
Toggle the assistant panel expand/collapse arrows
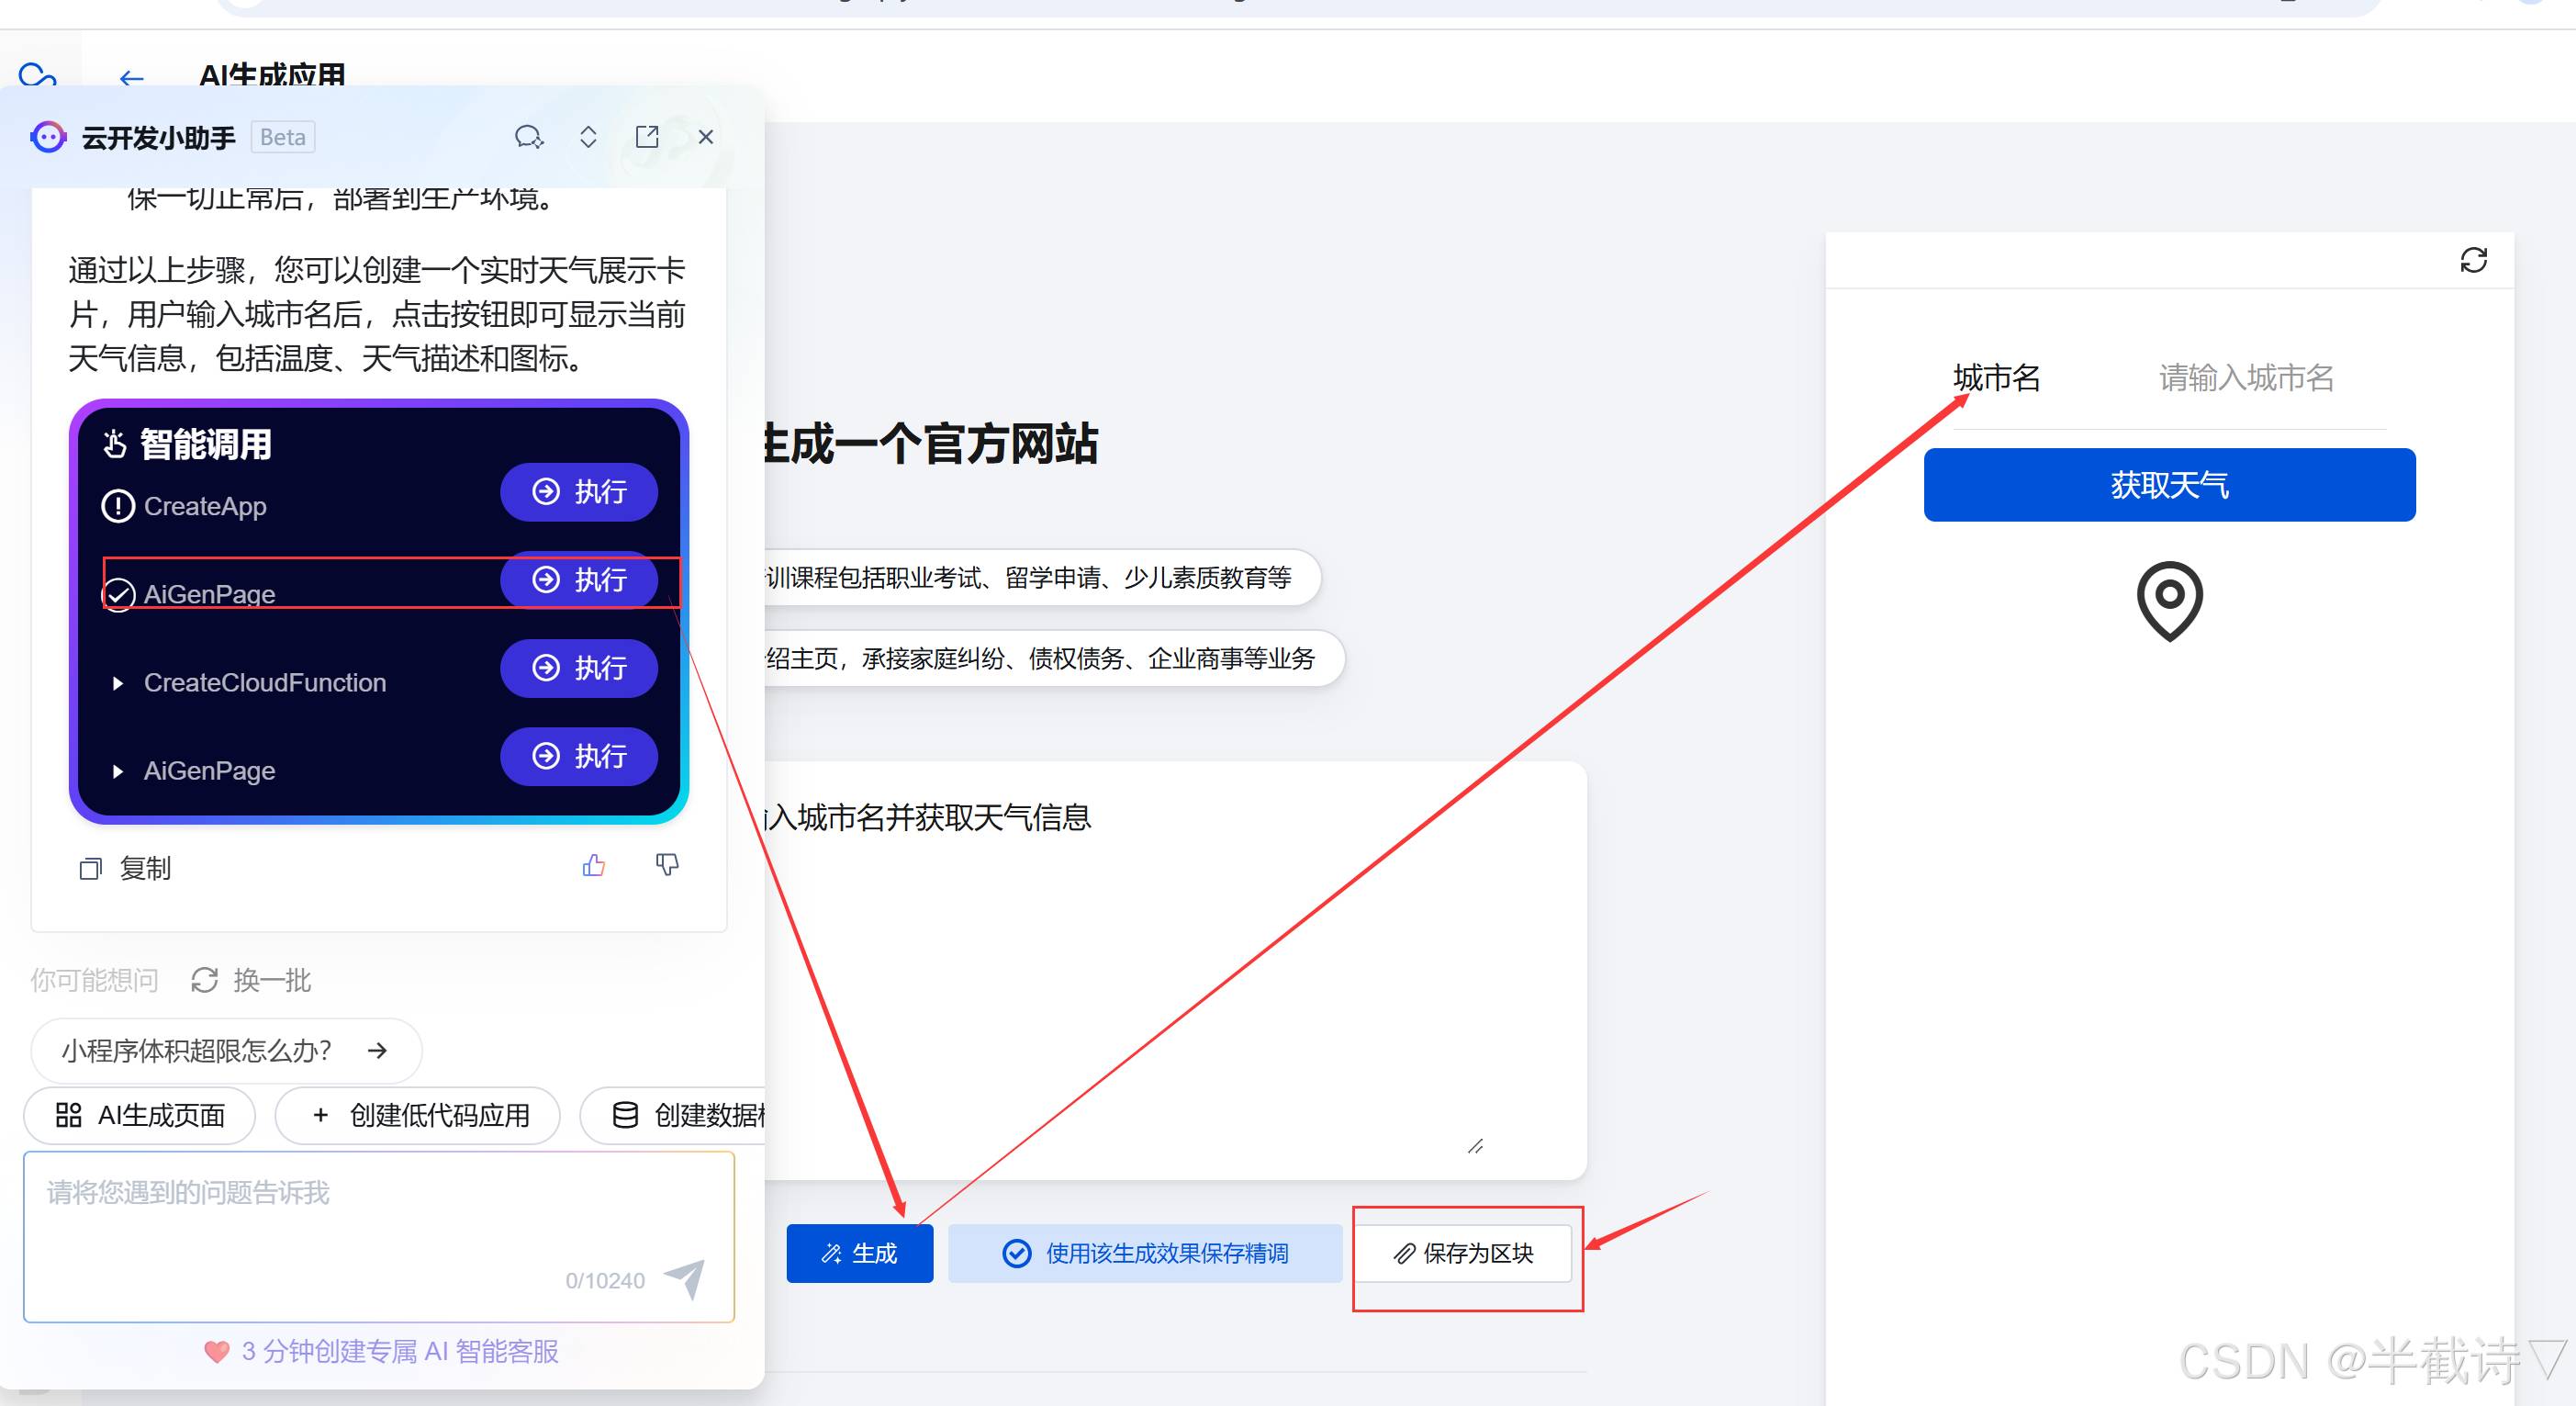[588, 137]
